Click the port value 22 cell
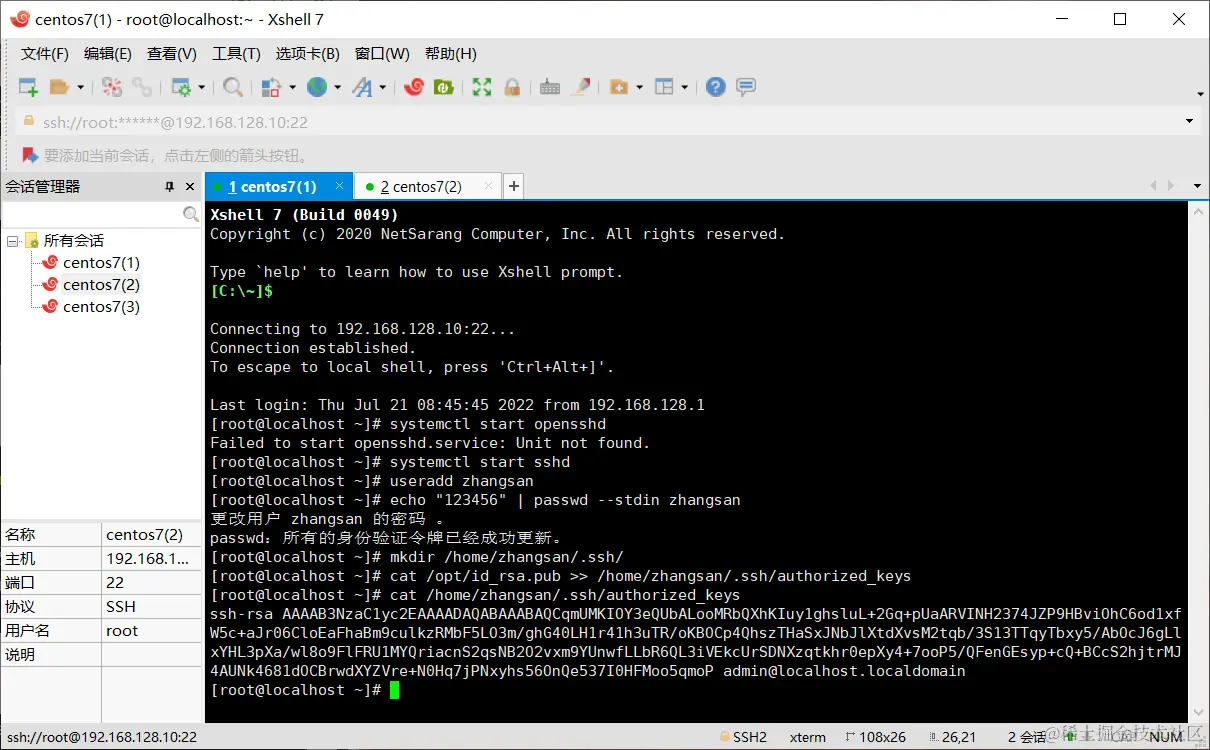 [x=152, y=583]
